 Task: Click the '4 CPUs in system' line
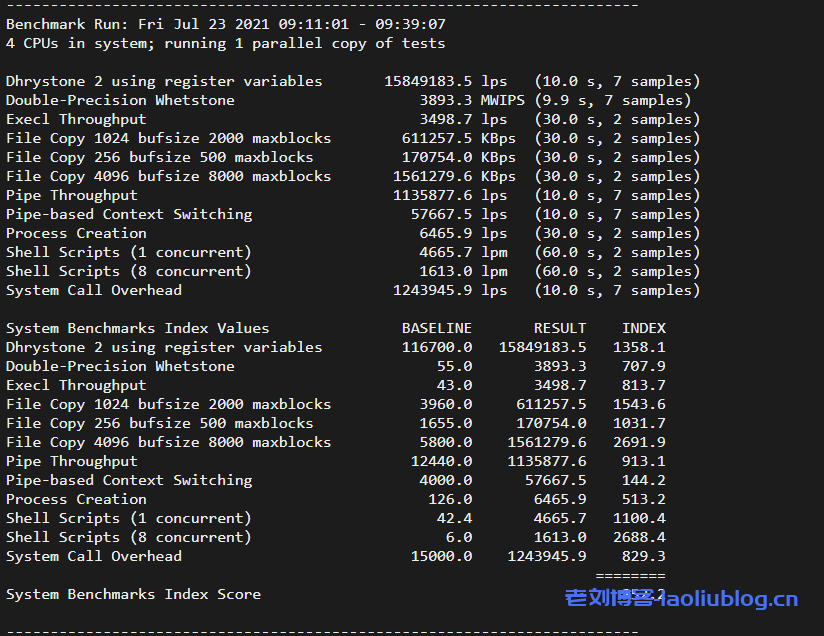(226, 43)
